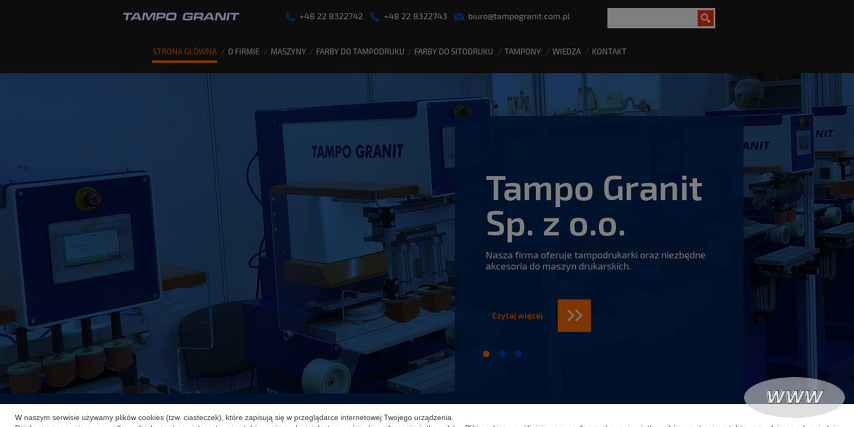Click the orange double-arrow button
Image resolution: width=854 pixels, height=427 pixels.
point(574,315)
